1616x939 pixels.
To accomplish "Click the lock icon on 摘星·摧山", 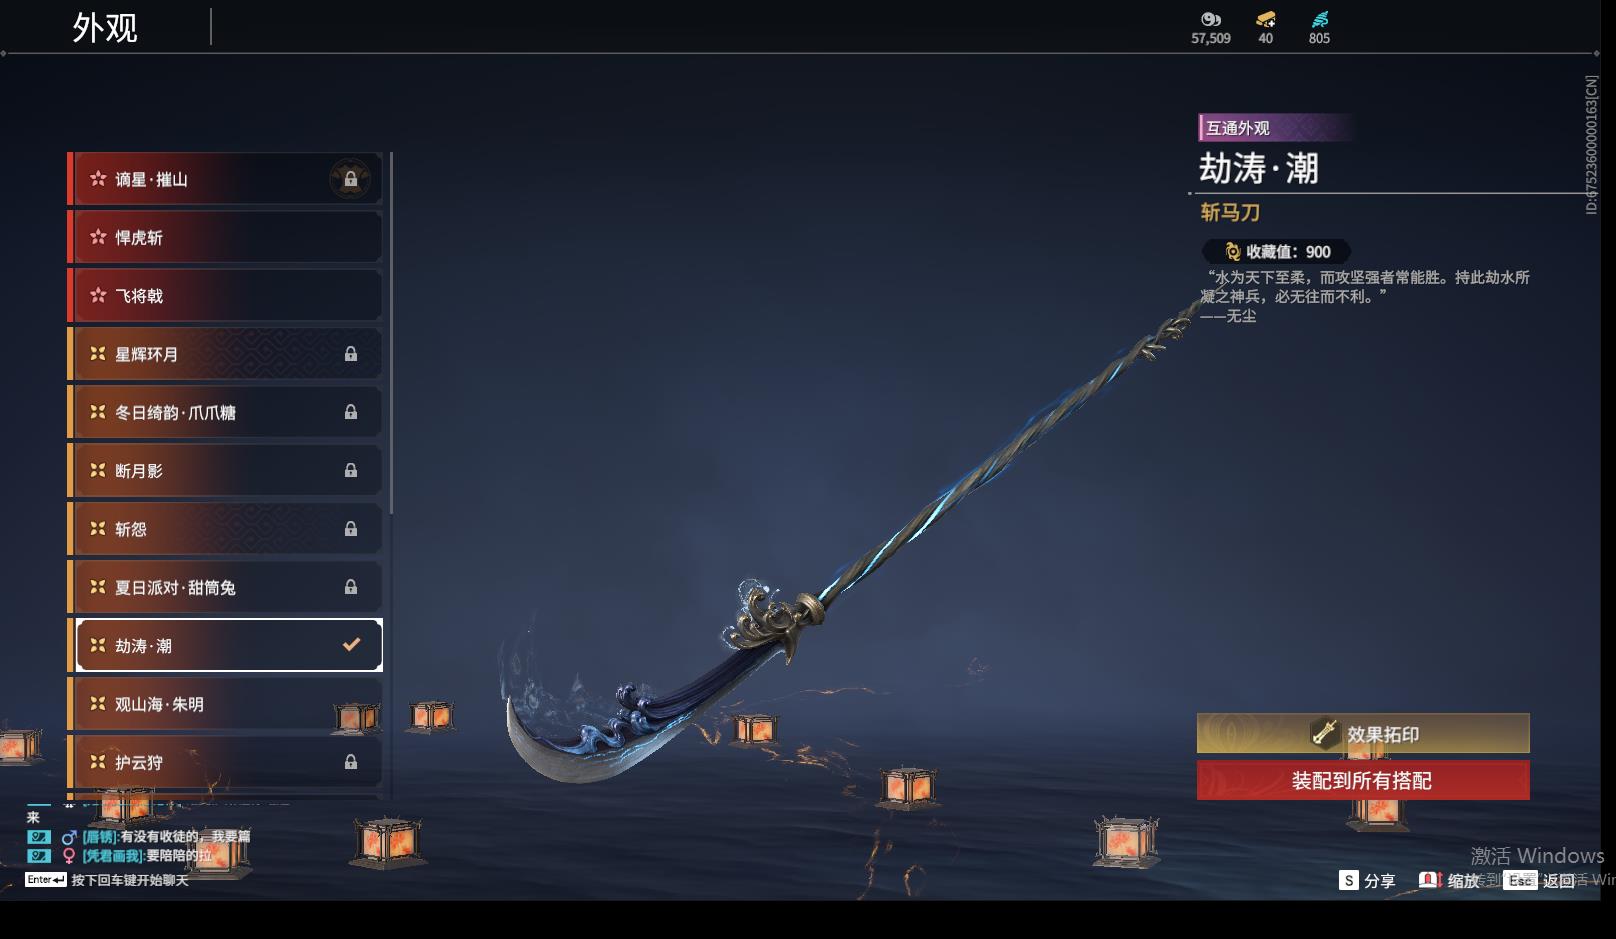I will point(351,180).
